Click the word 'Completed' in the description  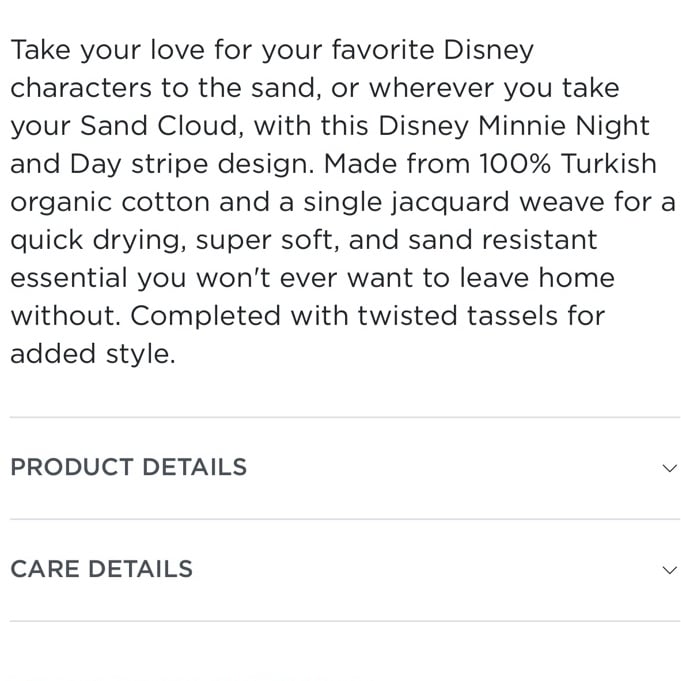pos(205,317)
